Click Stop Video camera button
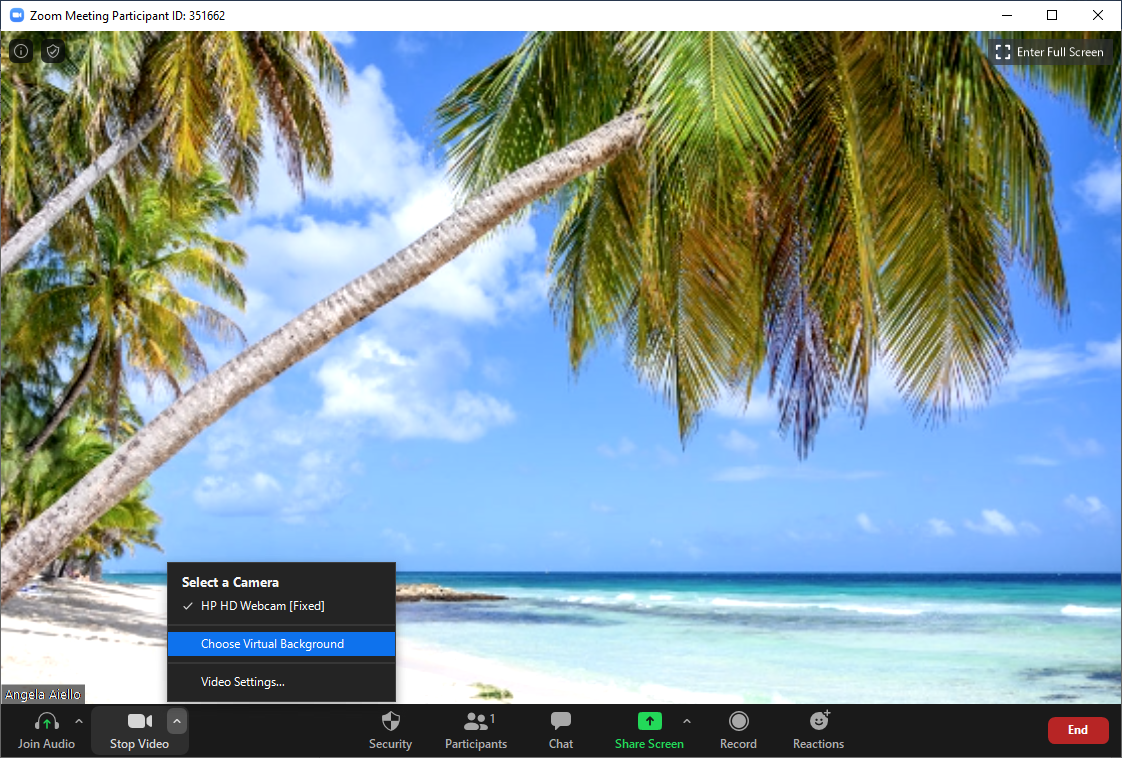Image resolution: width=1122 pixels, height=758 pixels. [140, 731]
